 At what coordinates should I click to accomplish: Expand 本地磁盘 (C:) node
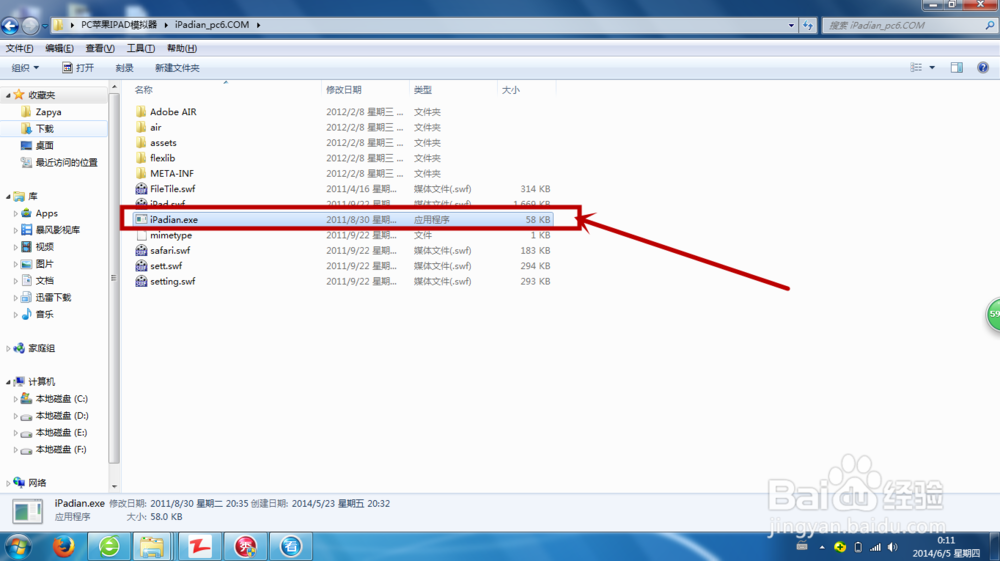coord(15,399)
